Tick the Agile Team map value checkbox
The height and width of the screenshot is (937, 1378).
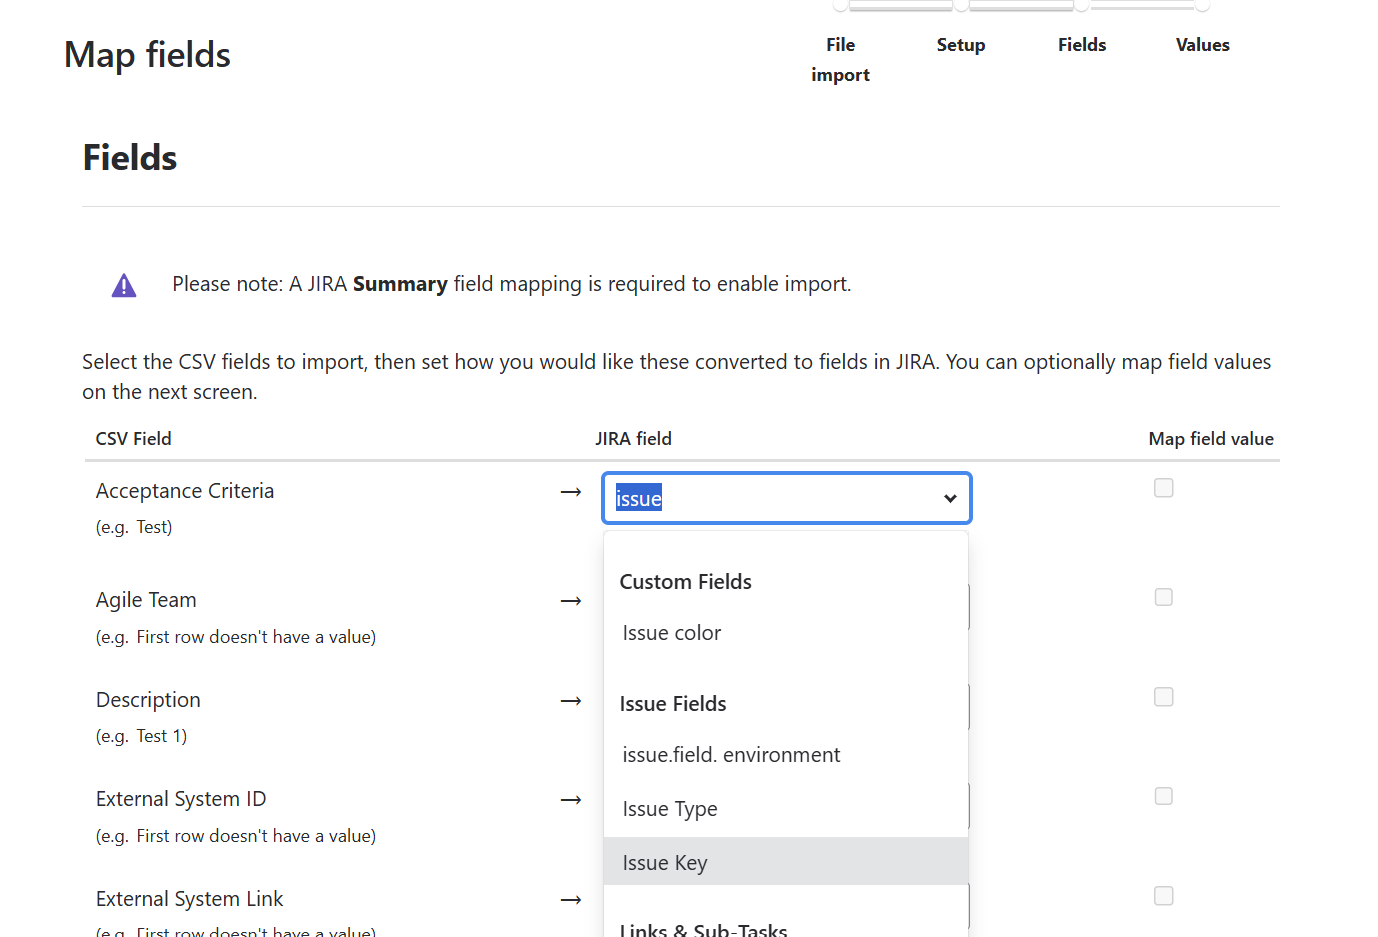pos(1164,597)
